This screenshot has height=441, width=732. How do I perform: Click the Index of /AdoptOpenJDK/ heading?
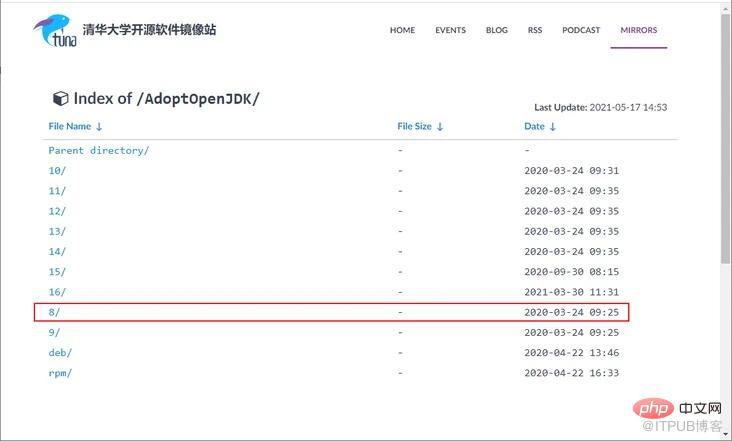pos(166,98)
